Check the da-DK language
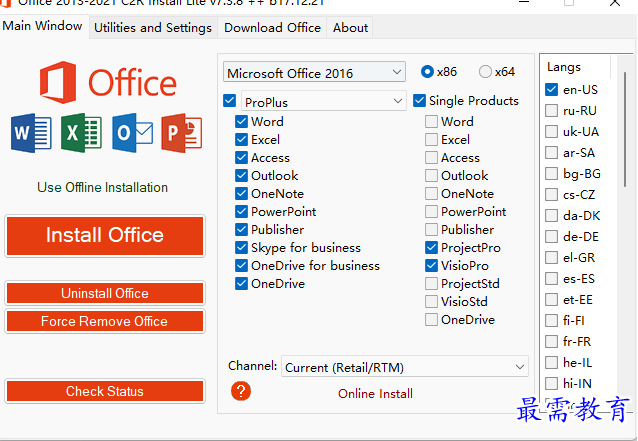 (x=551, y=215)
